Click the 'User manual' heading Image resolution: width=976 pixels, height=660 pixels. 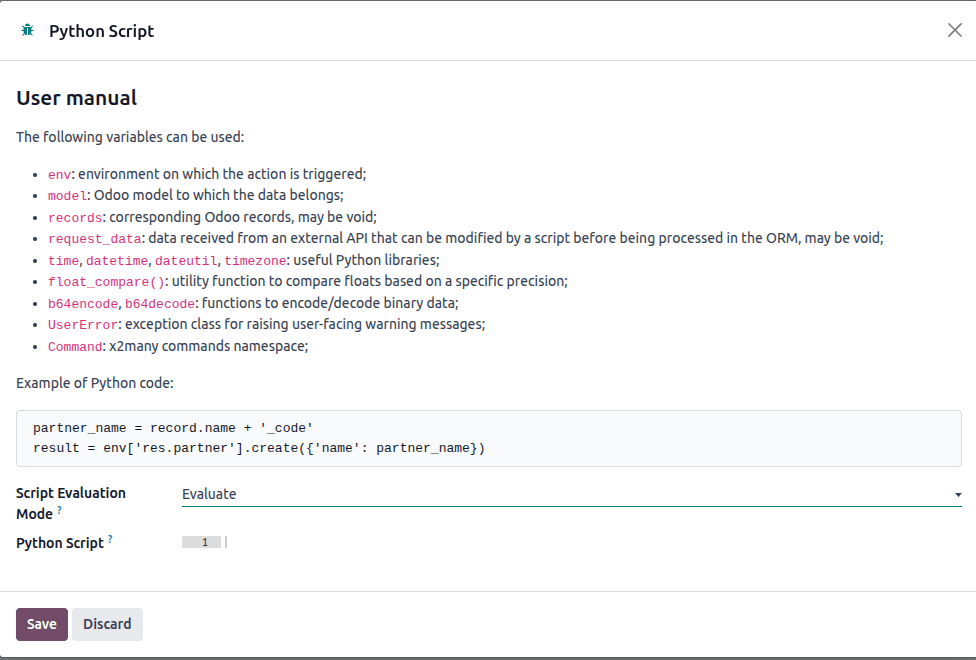coord(77,98)
